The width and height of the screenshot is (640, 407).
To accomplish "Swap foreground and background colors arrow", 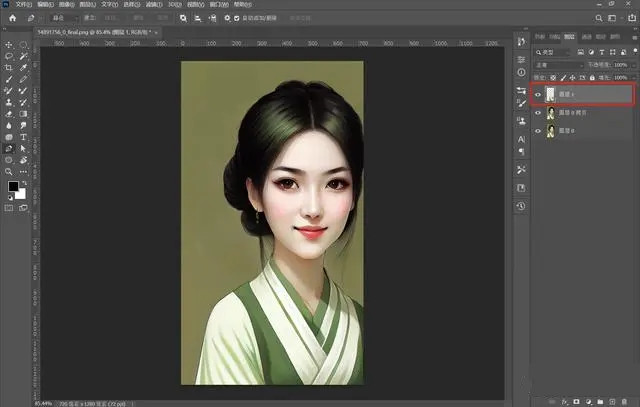I will tap(24, 183).
